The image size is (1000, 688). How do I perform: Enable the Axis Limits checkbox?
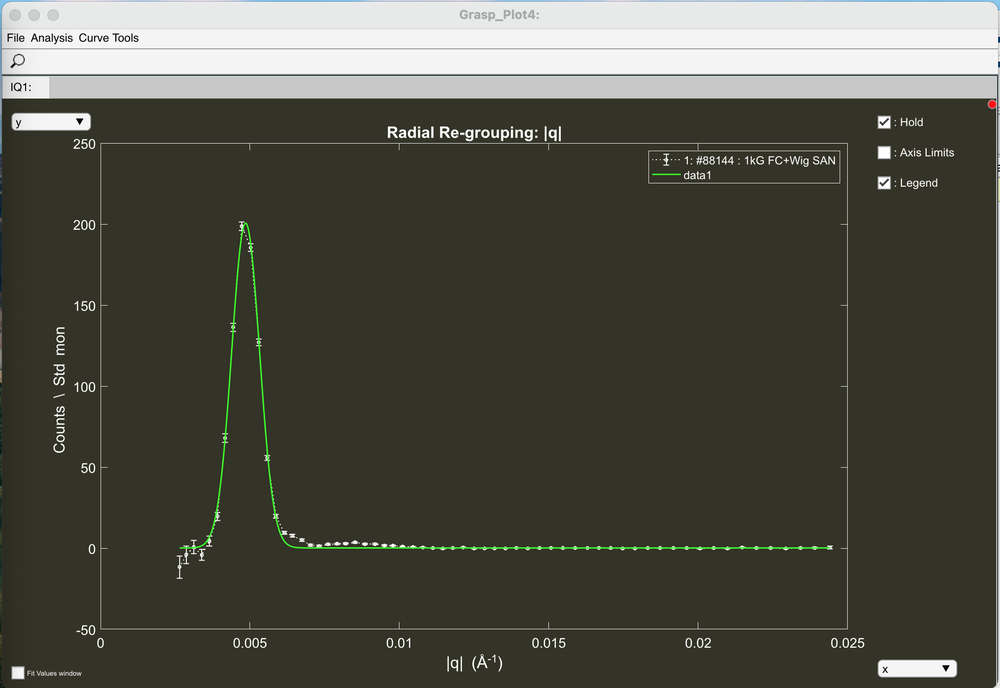pyautogui.click(x=884, y=152)
